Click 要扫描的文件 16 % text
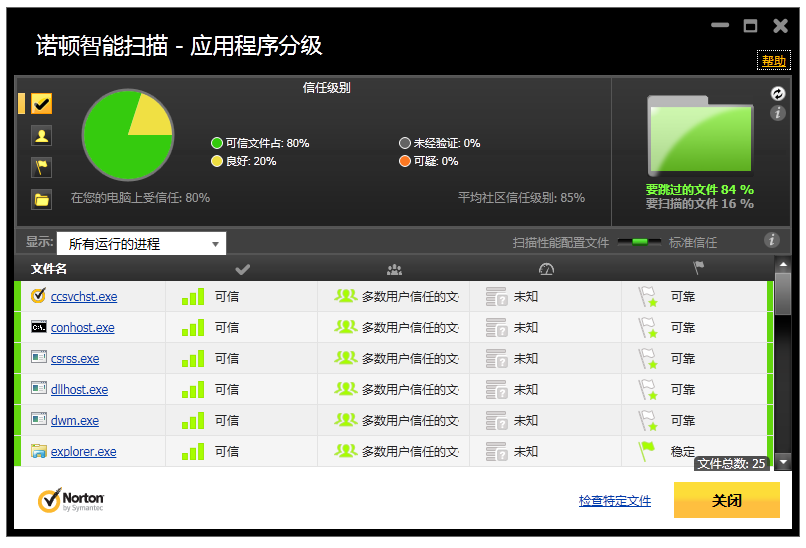This screenshot has height=548, width=806. click(700, 204)
